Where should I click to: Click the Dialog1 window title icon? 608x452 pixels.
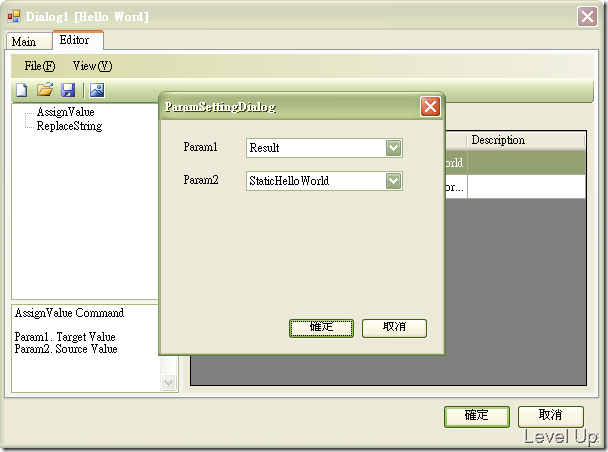tap(14, 16)
